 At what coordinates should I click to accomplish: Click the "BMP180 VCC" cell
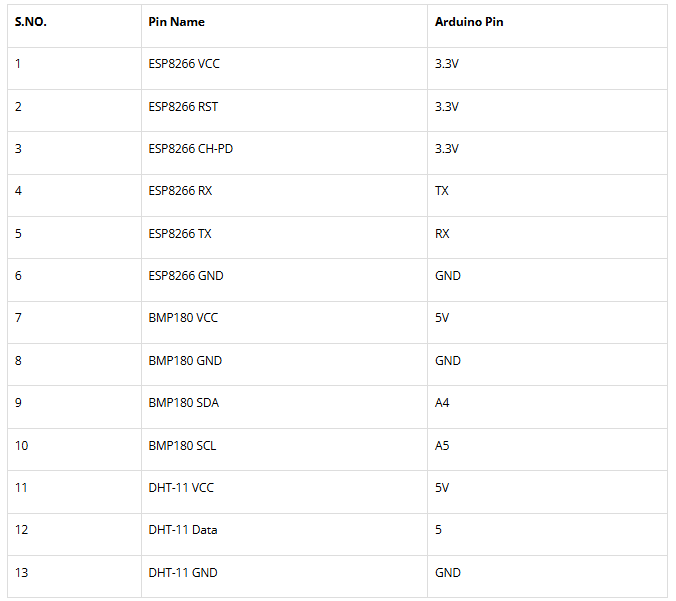click(x=183, y=318)
